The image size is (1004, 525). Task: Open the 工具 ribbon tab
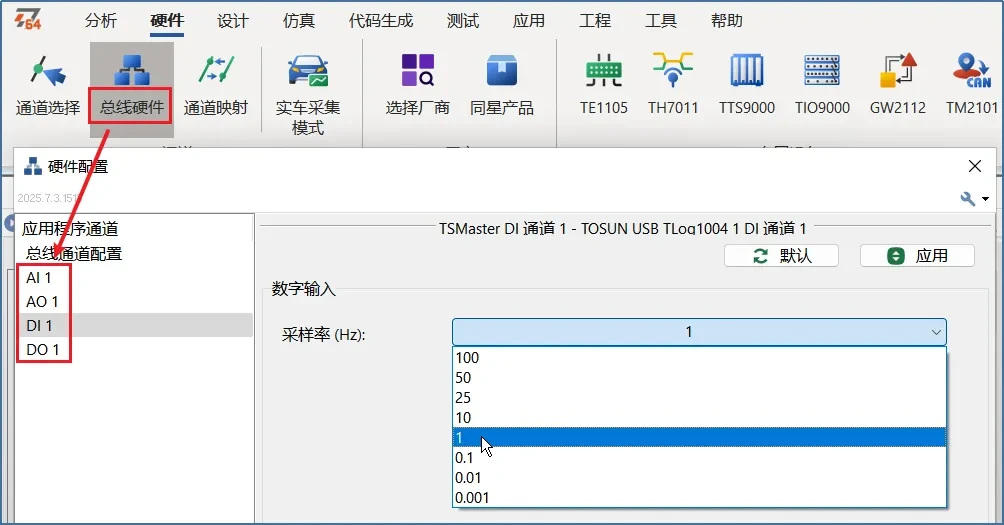661,20
